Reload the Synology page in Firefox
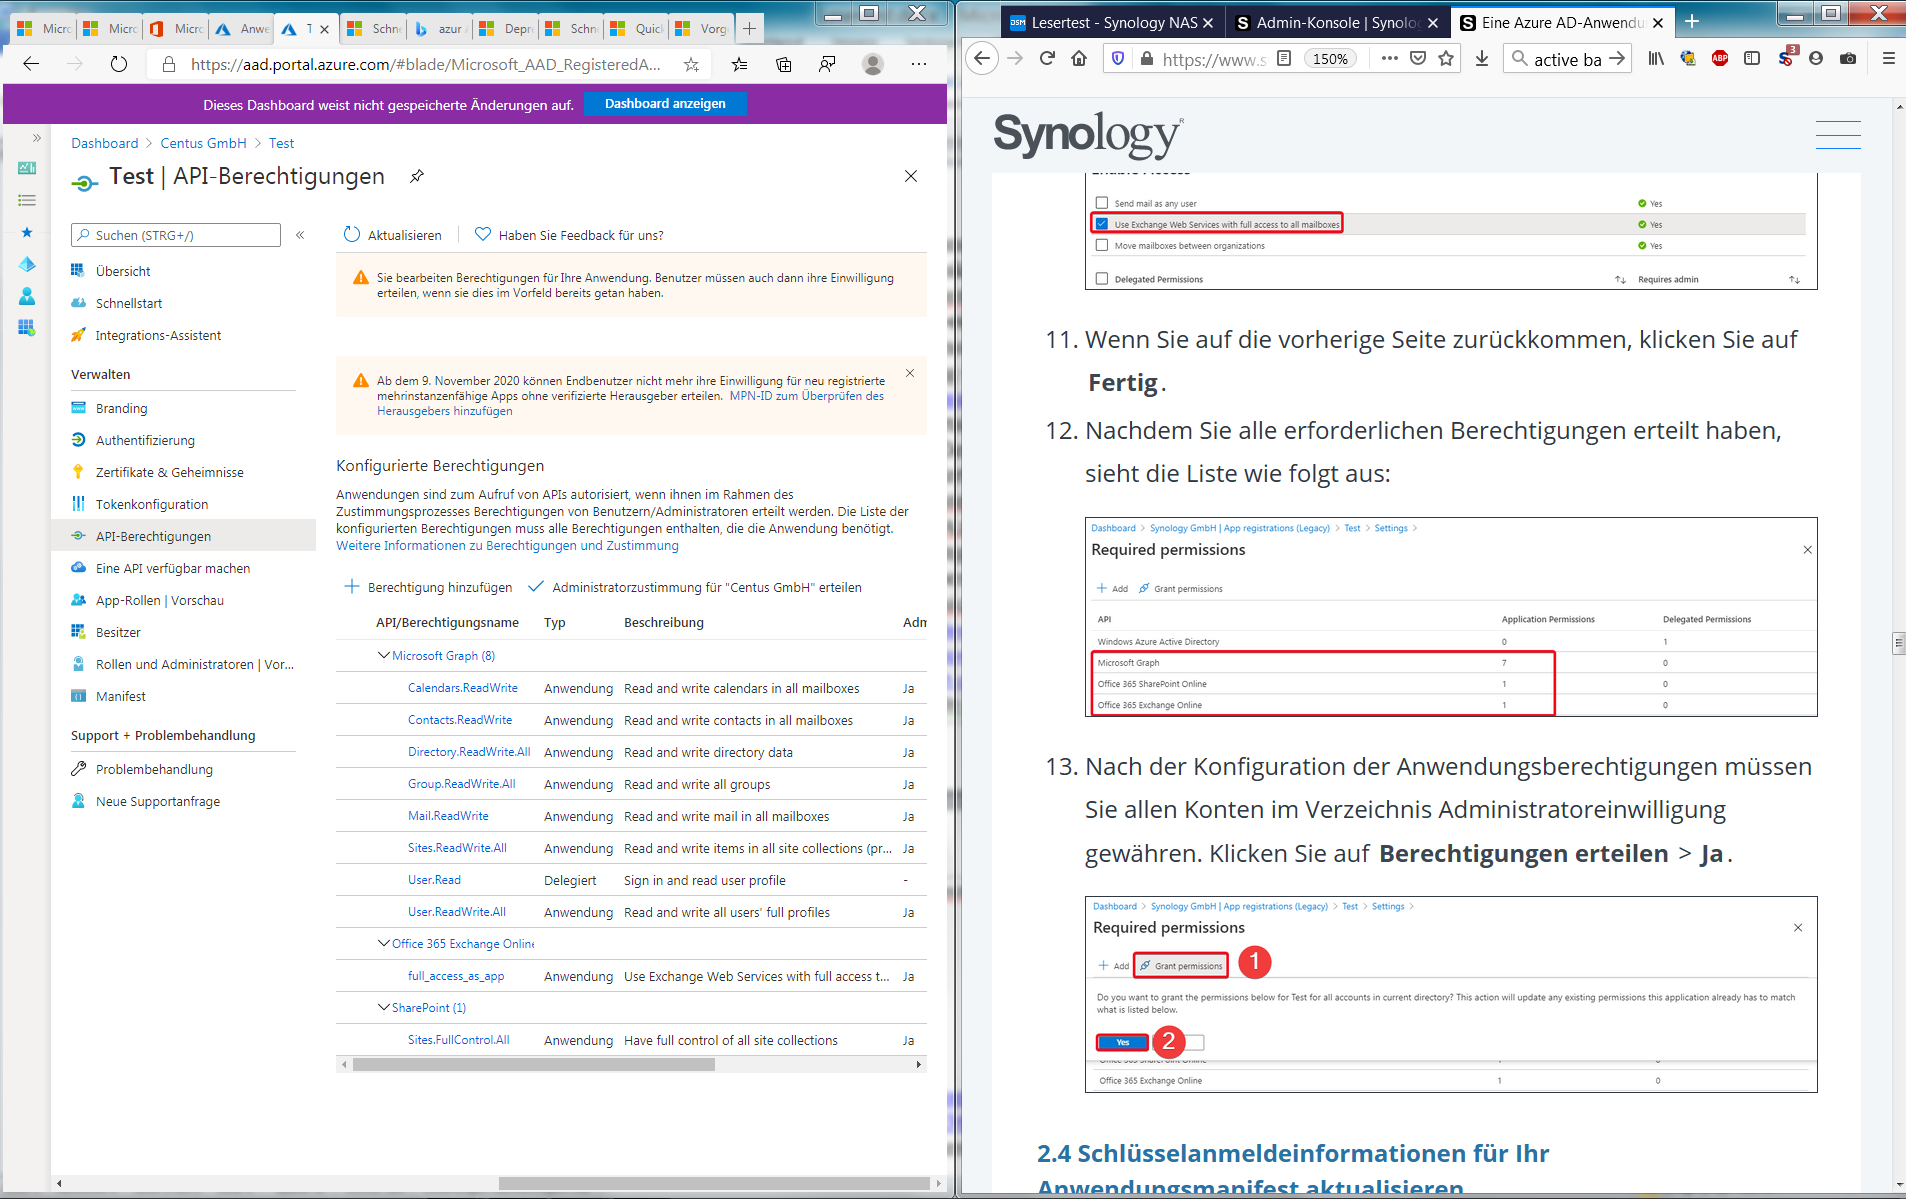Viewport: 1906px width, 1199px height. point(1047,58)
